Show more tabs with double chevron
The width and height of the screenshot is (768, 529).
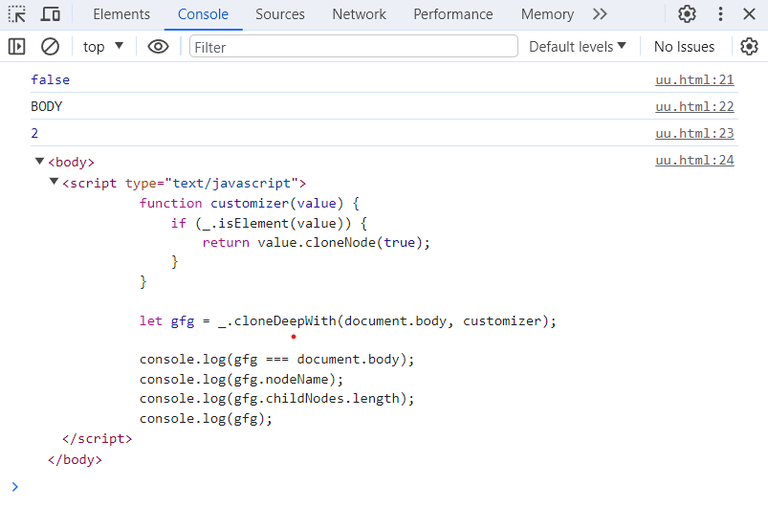[x=600, y=14]
